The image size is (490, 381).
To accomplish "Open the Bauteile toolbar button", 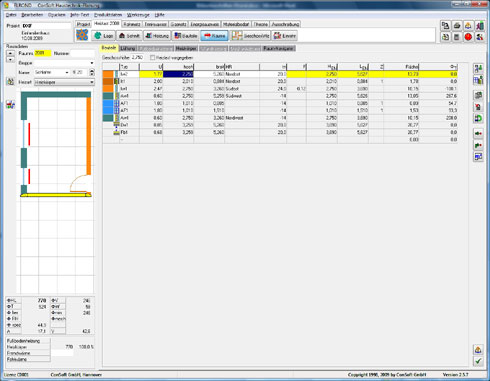I will click(x=186, y=36).
